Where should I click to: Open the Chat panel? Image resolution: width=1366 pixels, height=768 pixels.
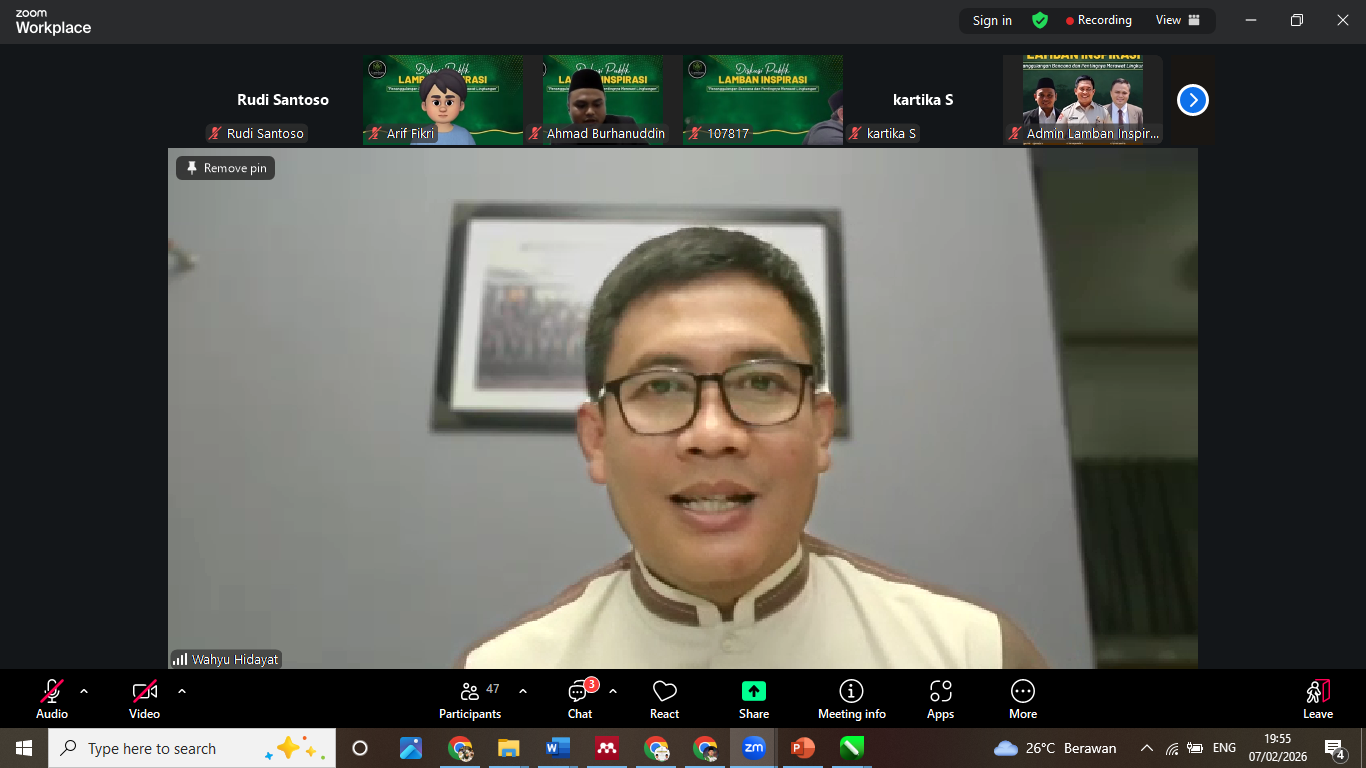click(x=579, y=697)
